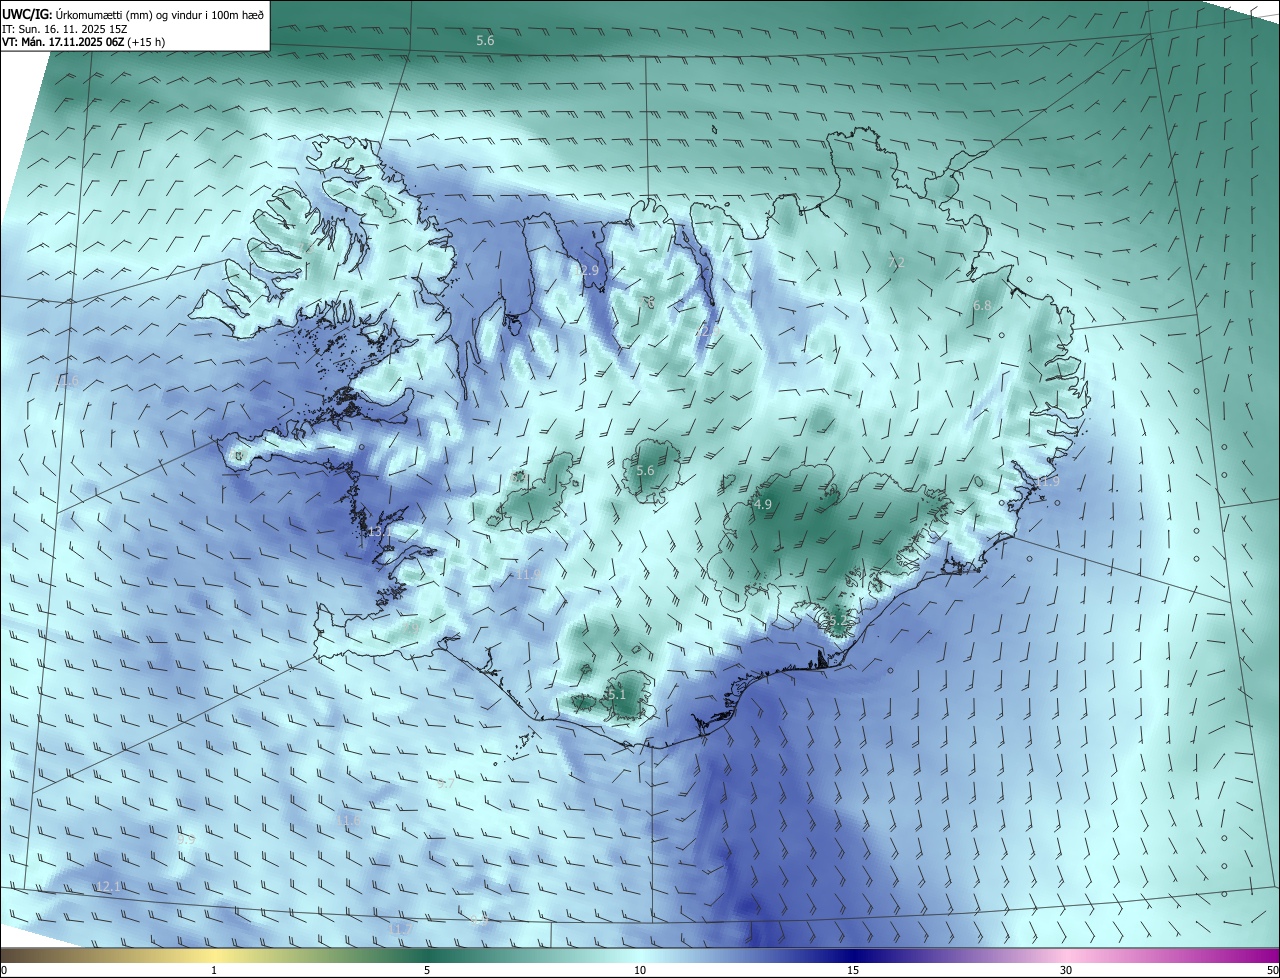1280x978 pixels.
Task: Click the title 'Úrkomumætti (mm) og vindur í 100m hæð'
Action: (159, 15)
